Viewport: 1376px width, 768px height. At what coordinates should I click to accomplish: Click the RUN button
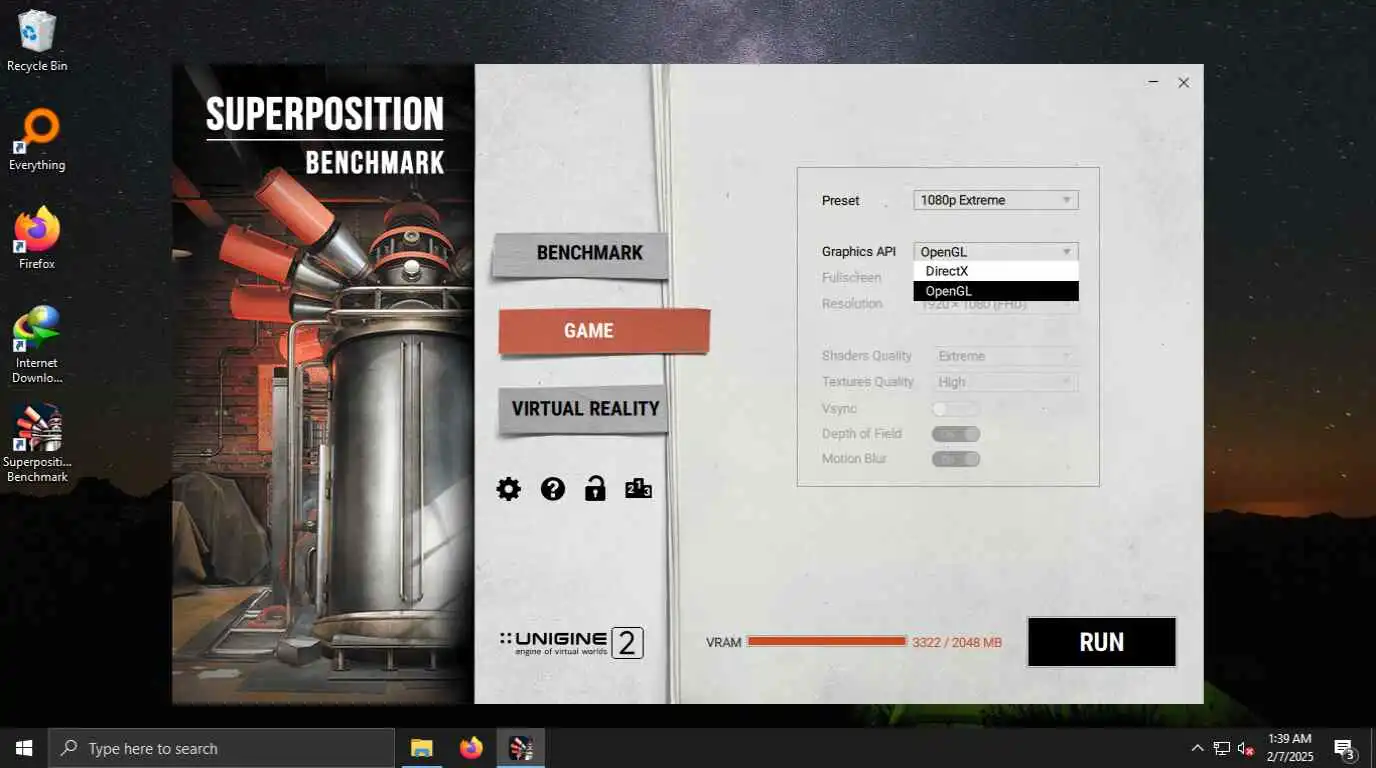tap(1101, 642)
